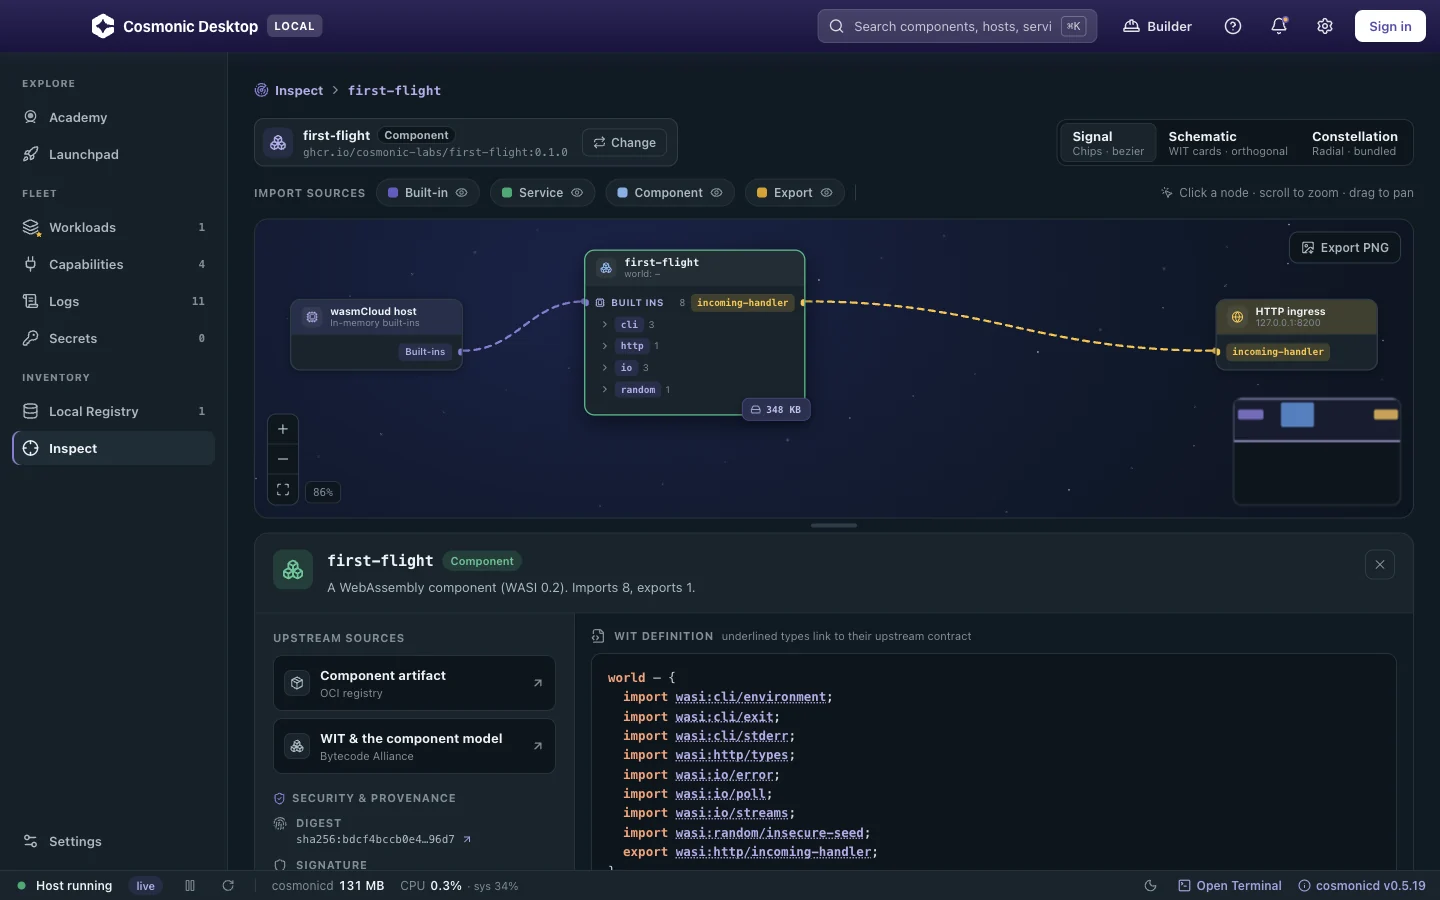The height and width of the screenshot is (900, 1440).
Task: Restart host with refresh icon
Action: pos(228,886)
